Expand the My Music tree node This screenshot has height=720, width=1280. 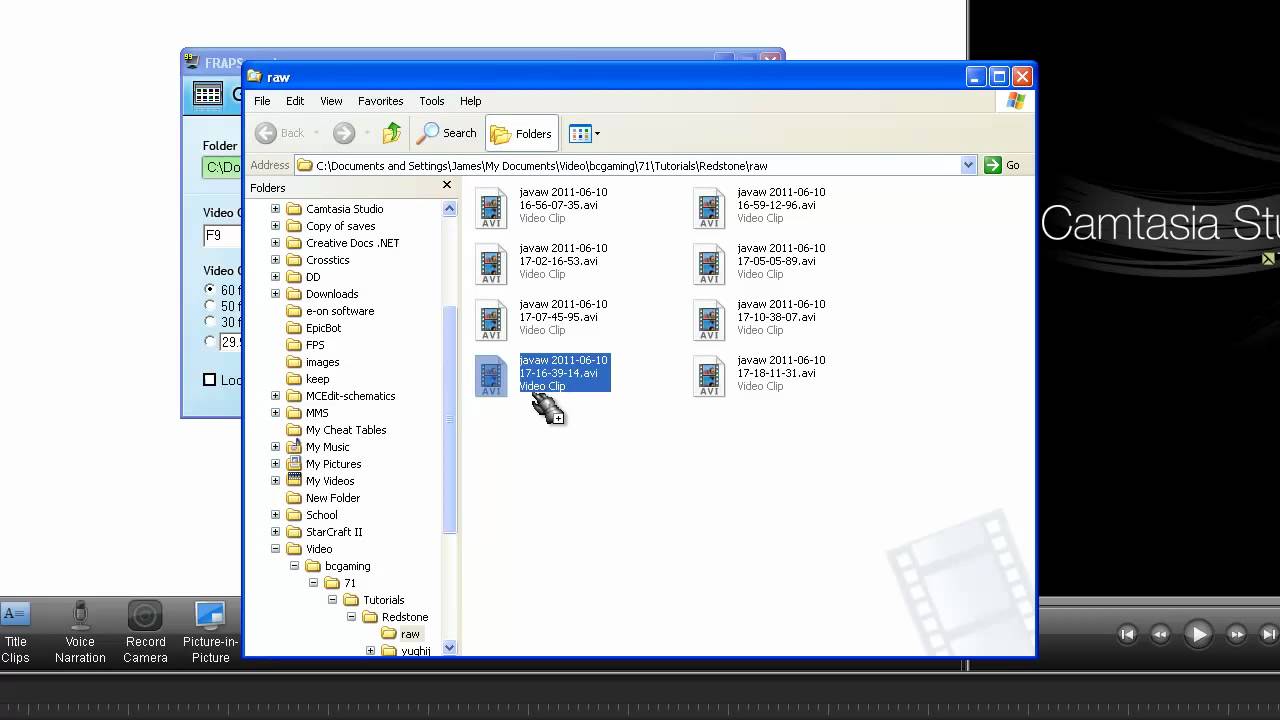[275, 447]
